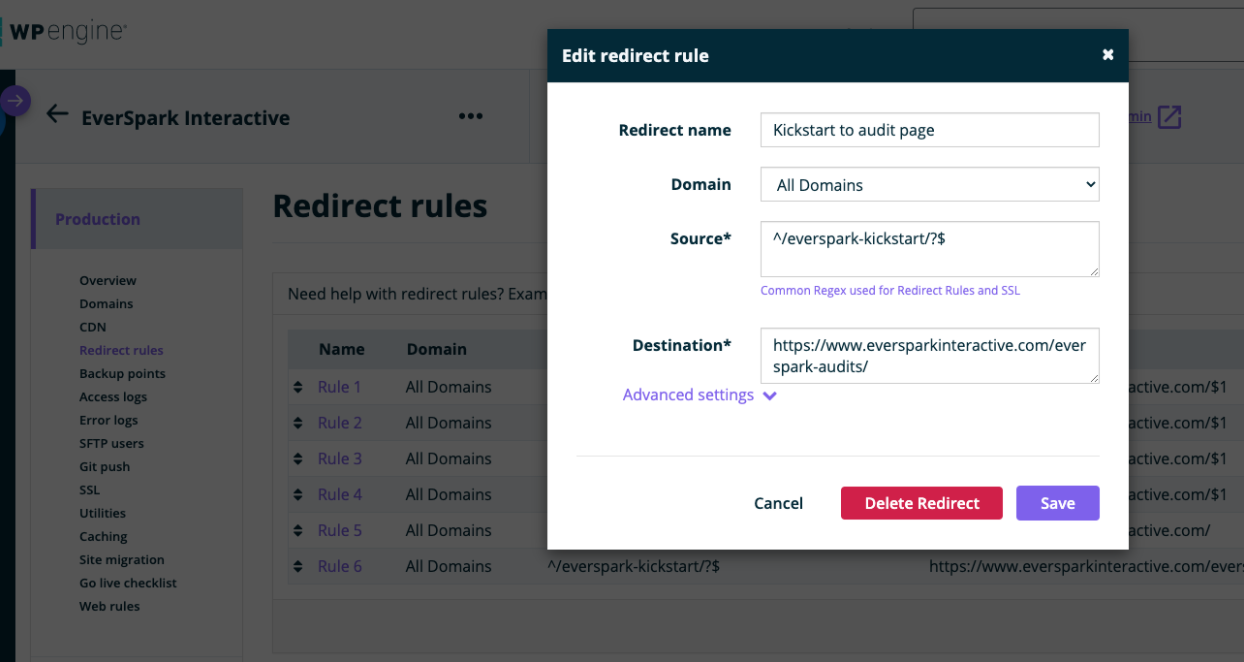This screenshot has width=1244, height=662.
Task: Open Caching in the sidebar
Action: (103, 537)
